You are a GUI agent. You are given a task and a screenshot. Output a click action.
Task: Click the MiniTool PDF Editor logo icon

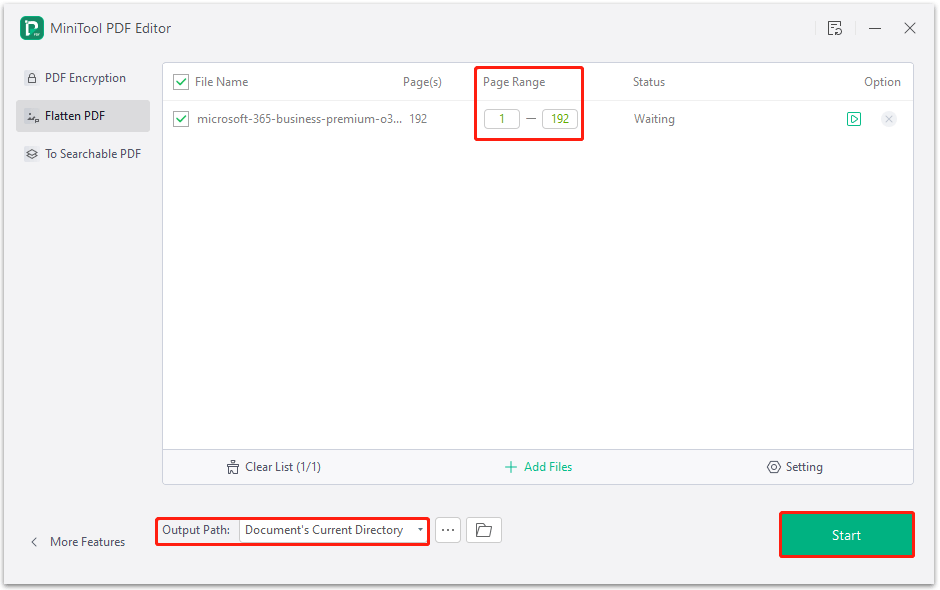point(31,28)
